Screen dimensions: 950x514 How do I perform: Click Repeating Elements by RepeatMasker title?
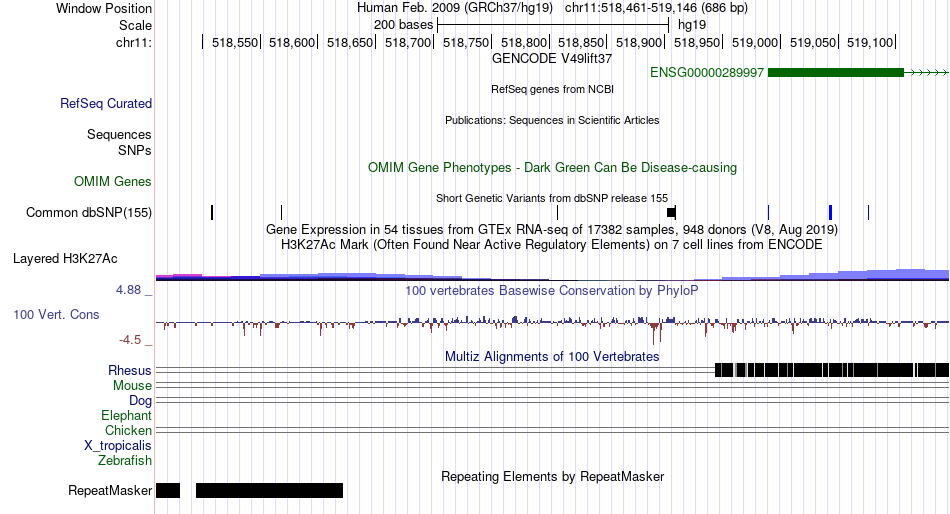pos(552,476)
